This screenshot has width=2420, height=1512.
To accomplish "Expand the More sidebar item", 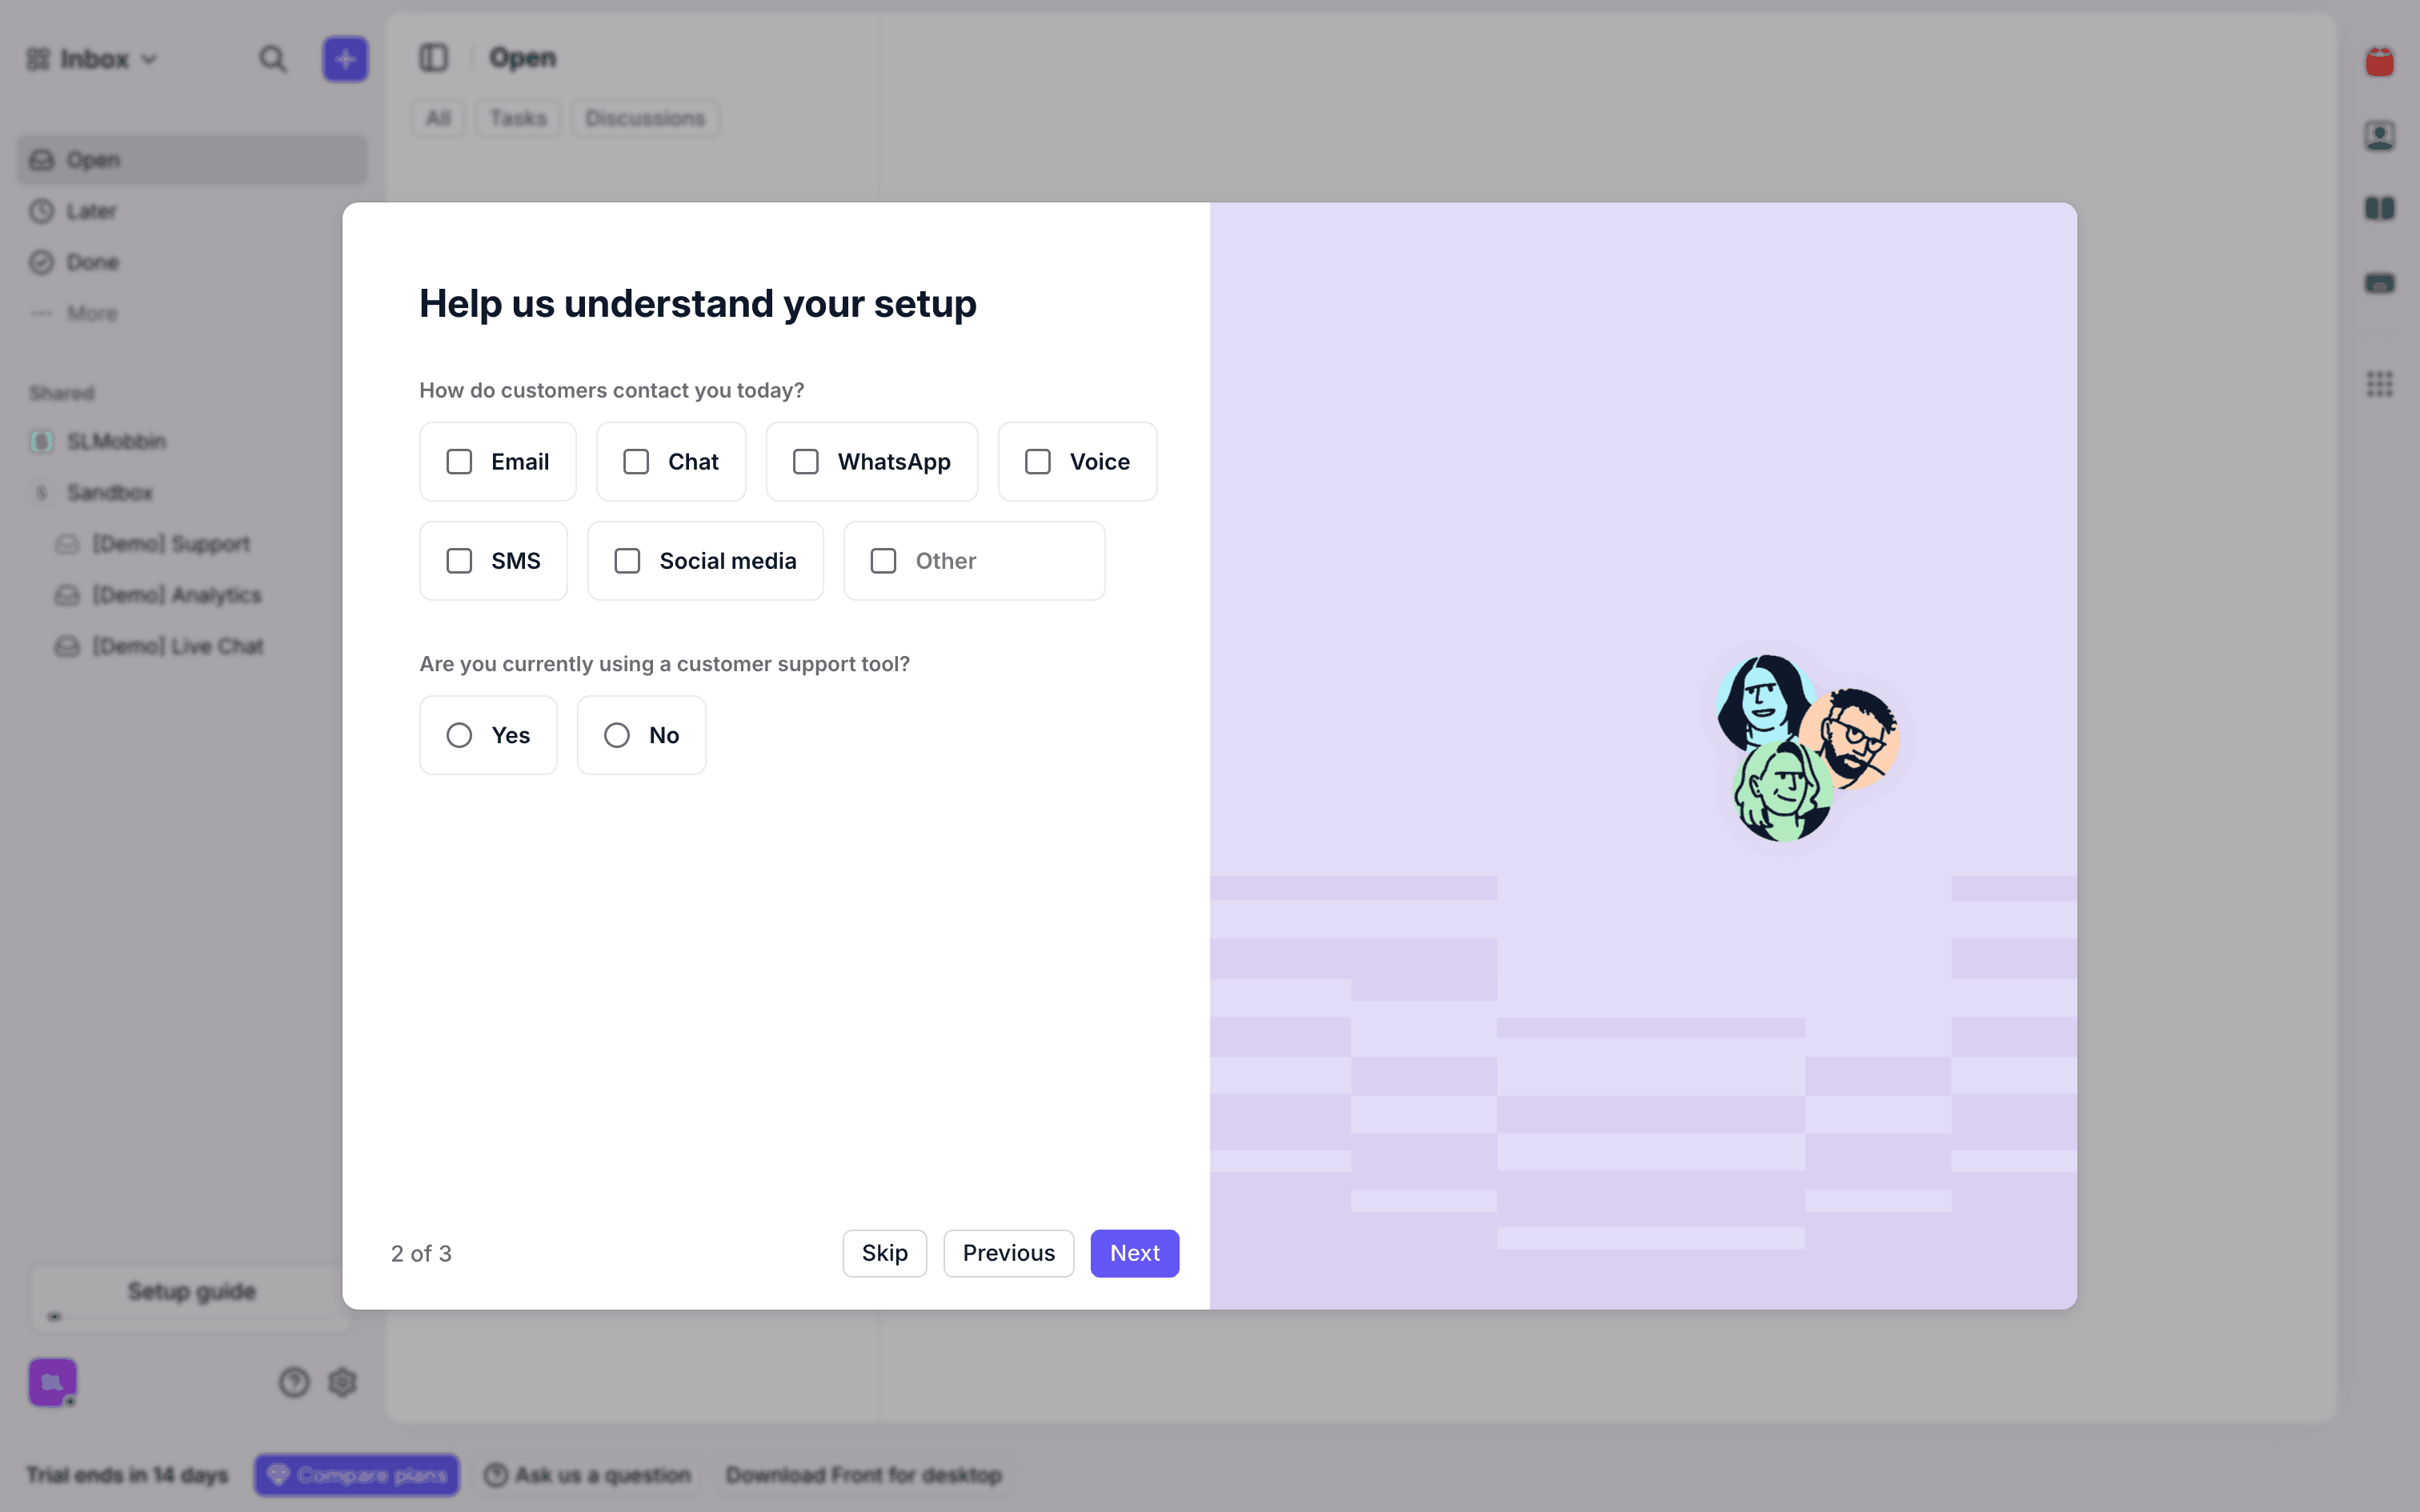I will coord(91,313).
